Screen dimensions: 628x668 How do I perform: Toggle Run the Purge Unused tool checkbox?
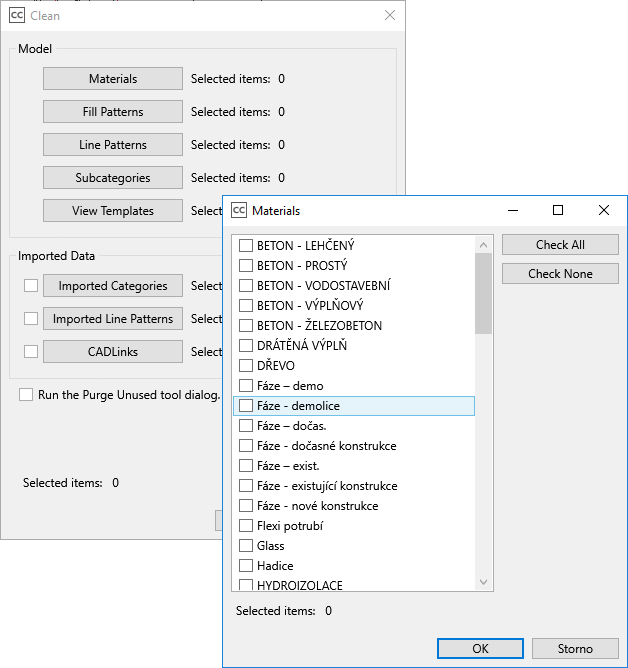point(26,395)
